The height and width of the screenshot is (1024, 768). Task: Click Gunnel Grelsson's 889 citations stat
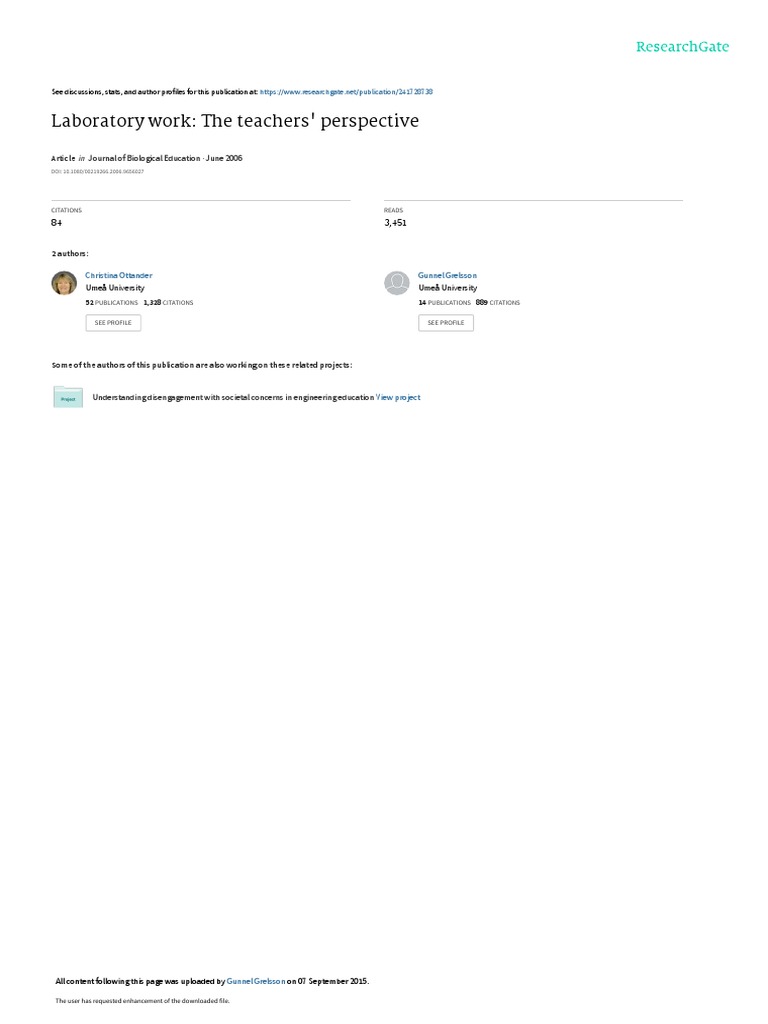tap(498, 303)
